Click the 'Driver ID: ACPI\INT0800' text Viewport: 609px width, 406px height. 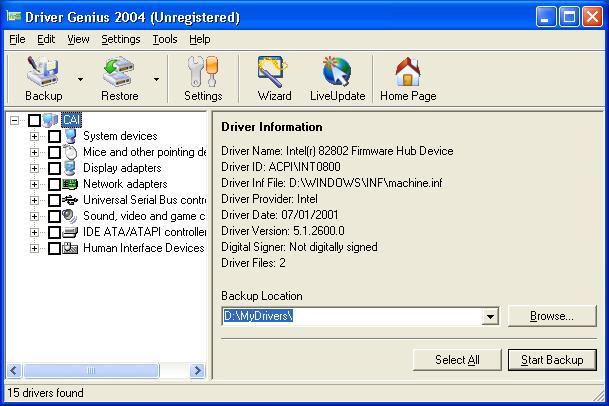coord(280,167)
